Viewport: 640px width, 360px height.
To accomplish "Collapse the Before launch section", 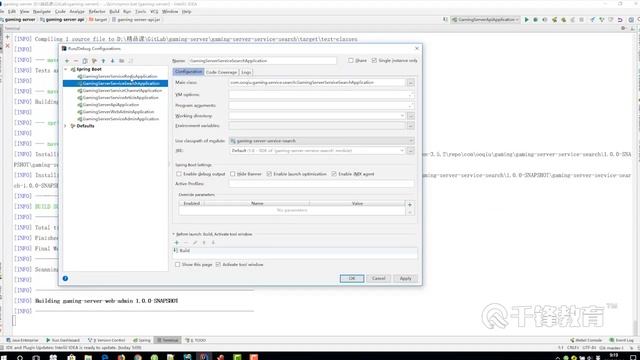I will [173, 234].
